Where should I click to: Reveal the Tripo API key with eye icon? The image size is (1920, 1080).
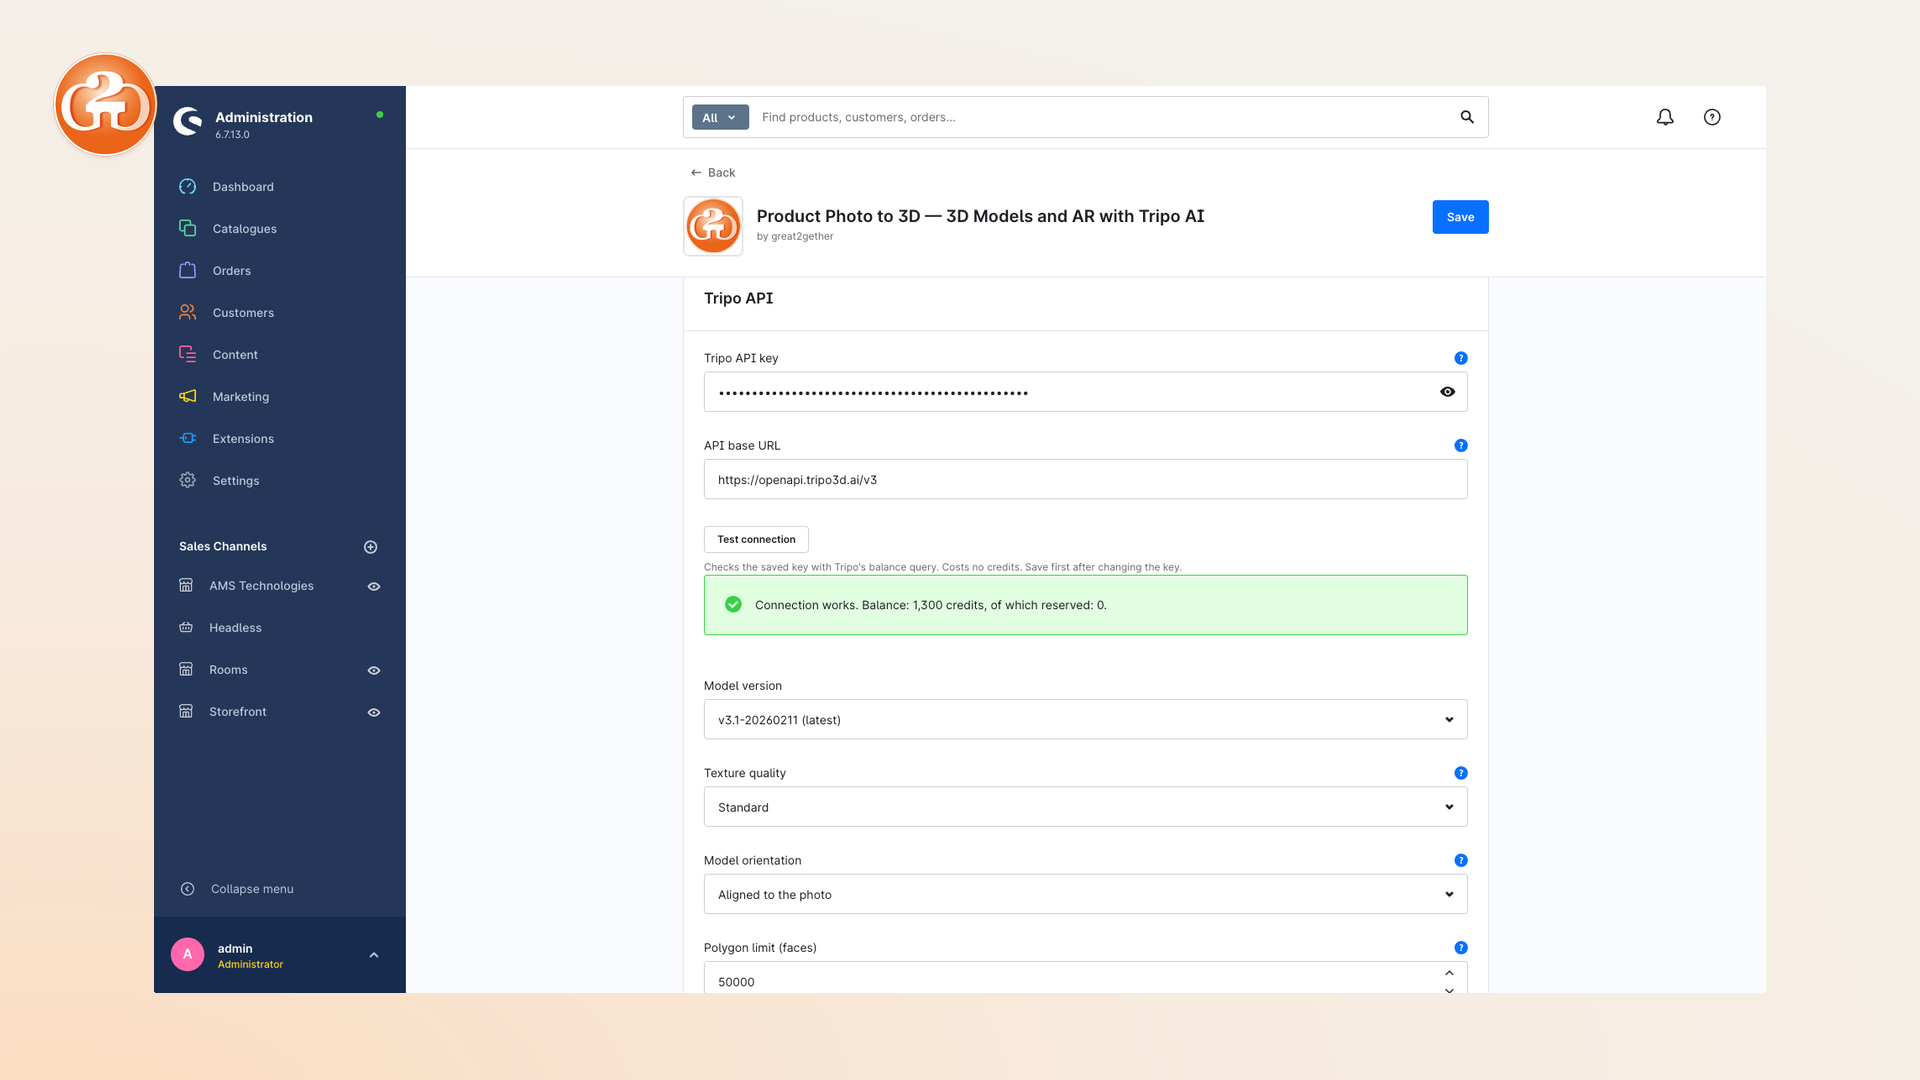(x=1447, y=392)
